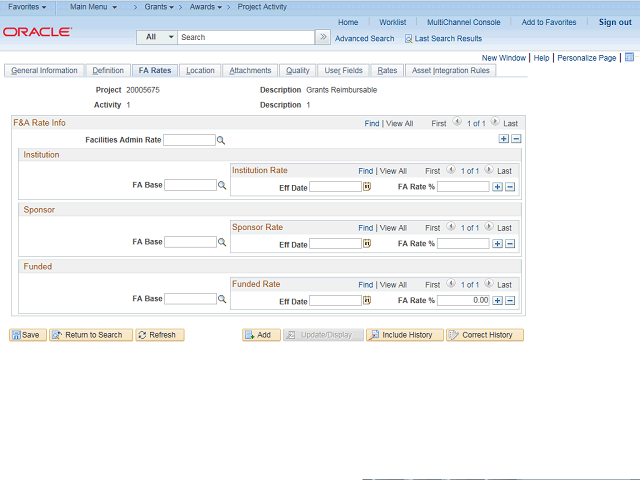Focus Institution FA Rate % field
The image size is (640, 480).
pos(463,187)
